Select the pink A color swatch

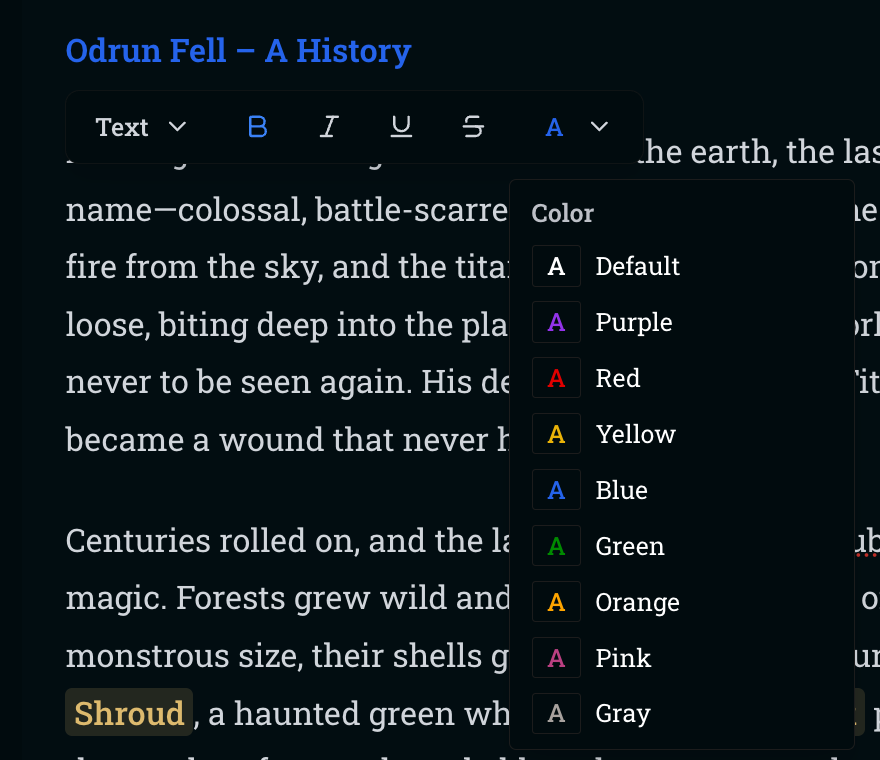(x=557, y=658)
